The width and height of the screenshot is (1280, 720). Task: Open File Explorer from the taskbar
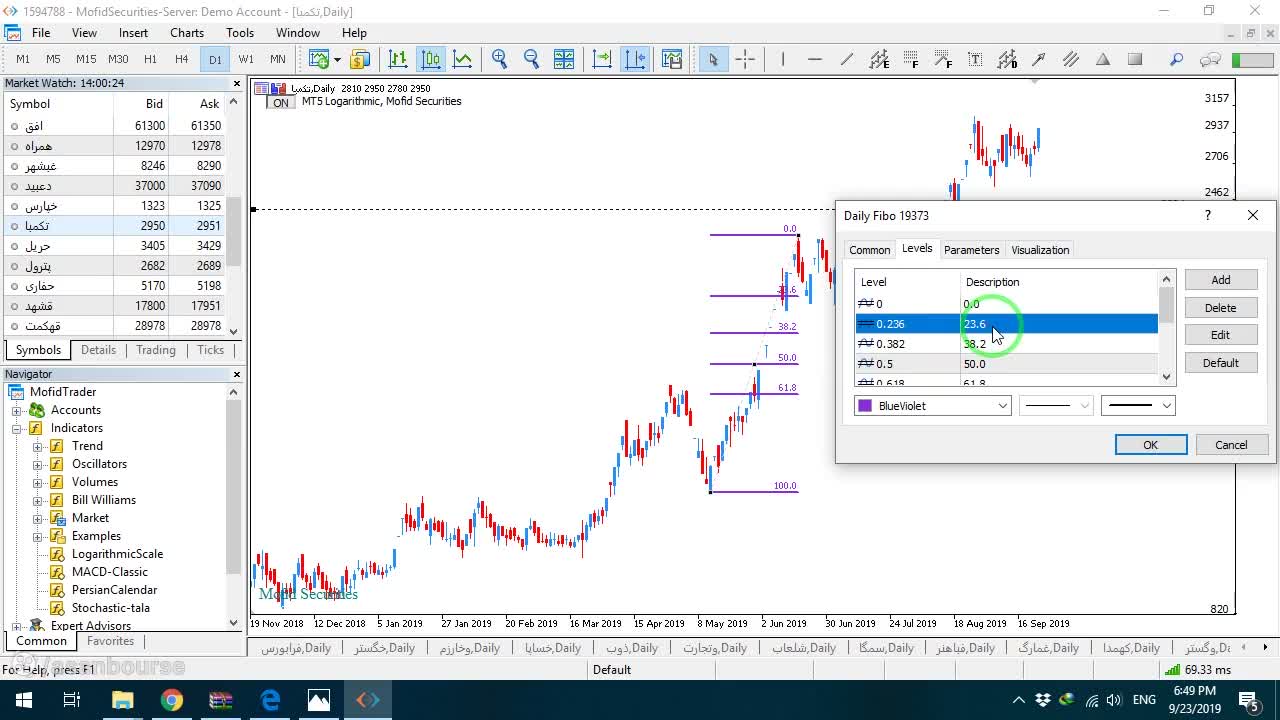pyautogui.click(x=122, y=700)
